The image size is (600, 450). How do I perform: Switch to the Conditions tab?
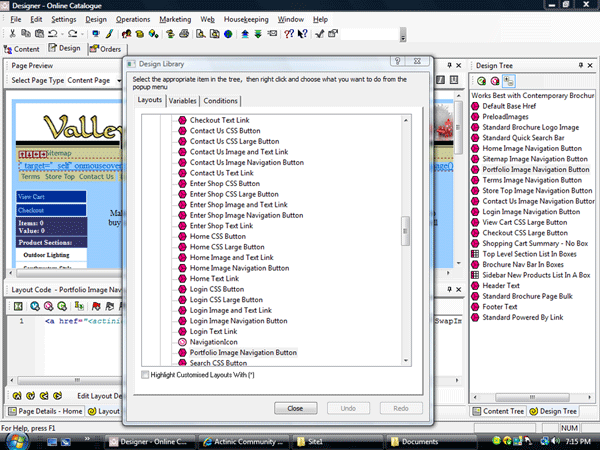point(221,101)
